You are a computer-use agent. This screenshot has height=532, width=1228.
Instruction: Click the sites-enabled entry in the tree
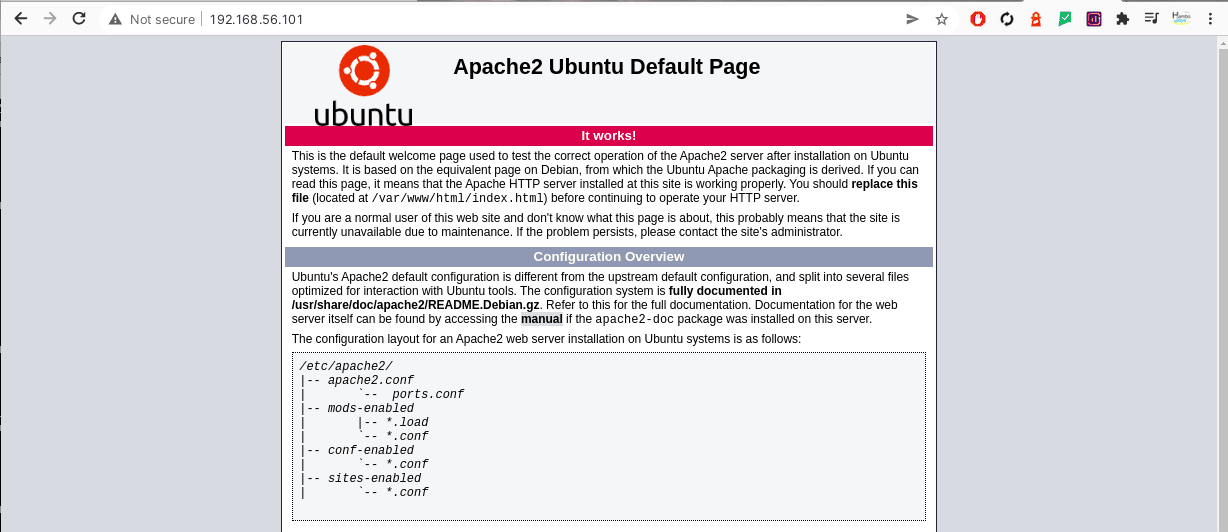pos(374,478)
